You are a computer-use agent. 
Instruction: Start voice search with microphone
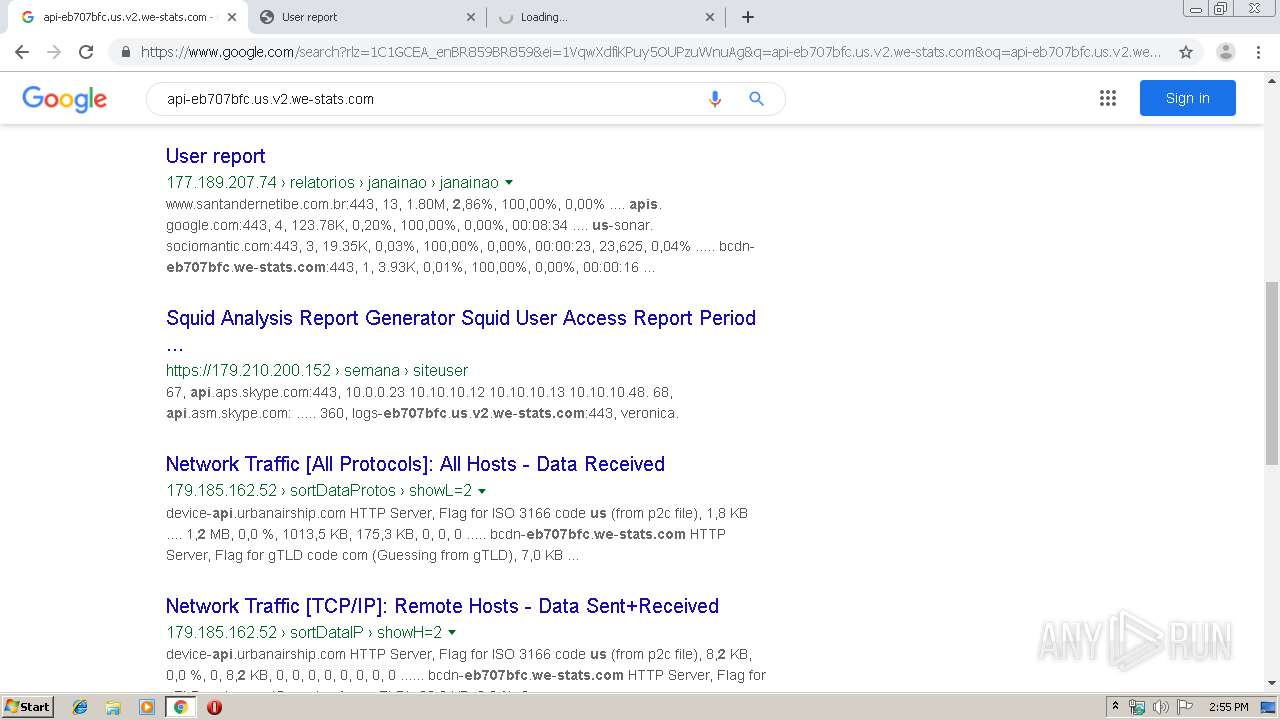pyautogui.click(x=714, y=99)
